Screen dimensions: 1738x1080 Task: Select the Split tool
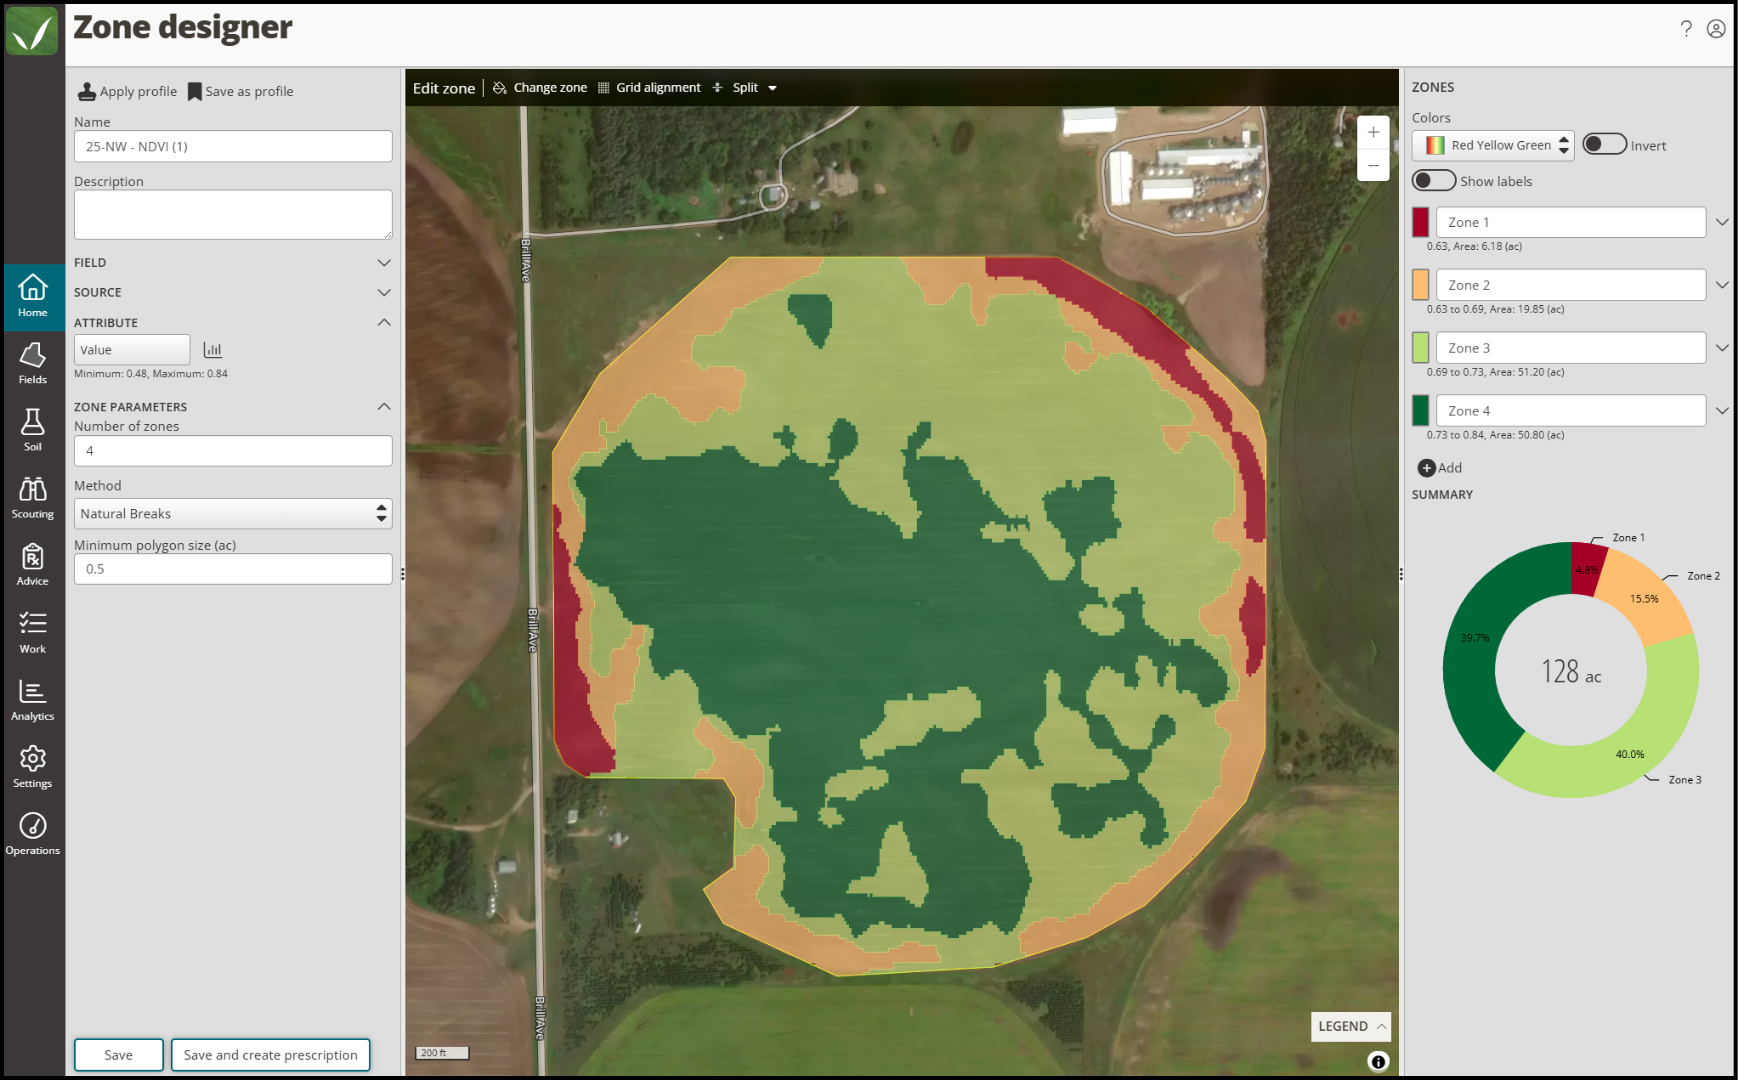point(735,88)
